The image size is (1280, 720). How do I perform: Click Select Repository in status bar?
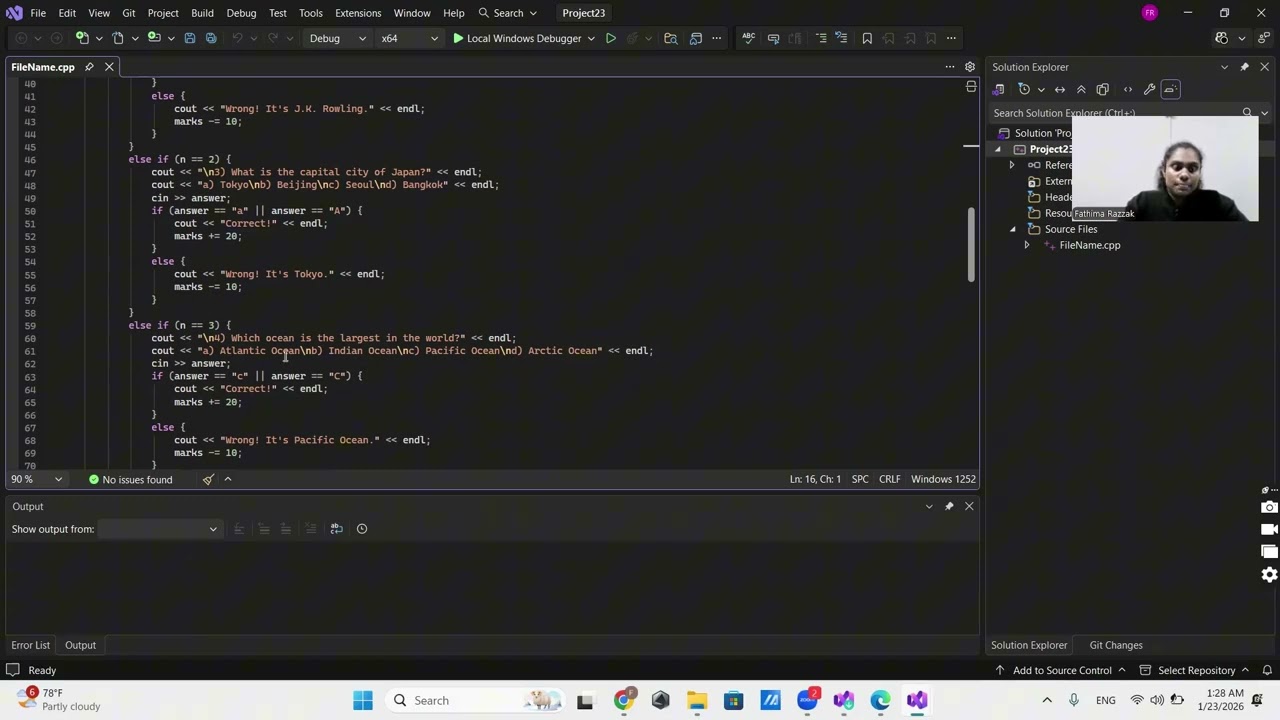[1196, 670]
